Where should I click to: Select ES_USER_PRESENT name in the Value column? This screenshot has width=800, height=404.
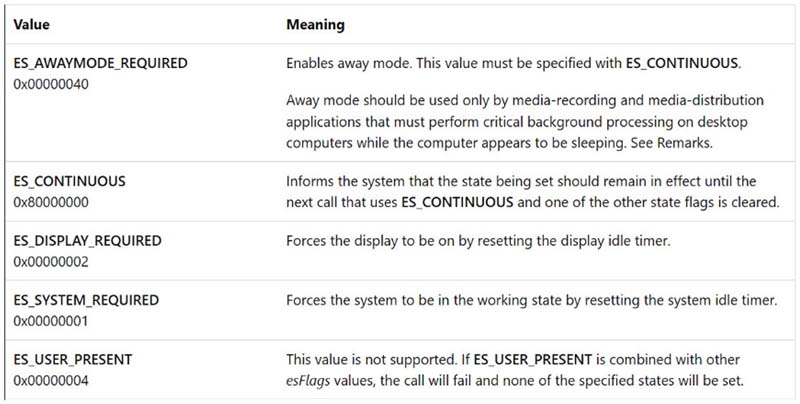click(73, 358)
